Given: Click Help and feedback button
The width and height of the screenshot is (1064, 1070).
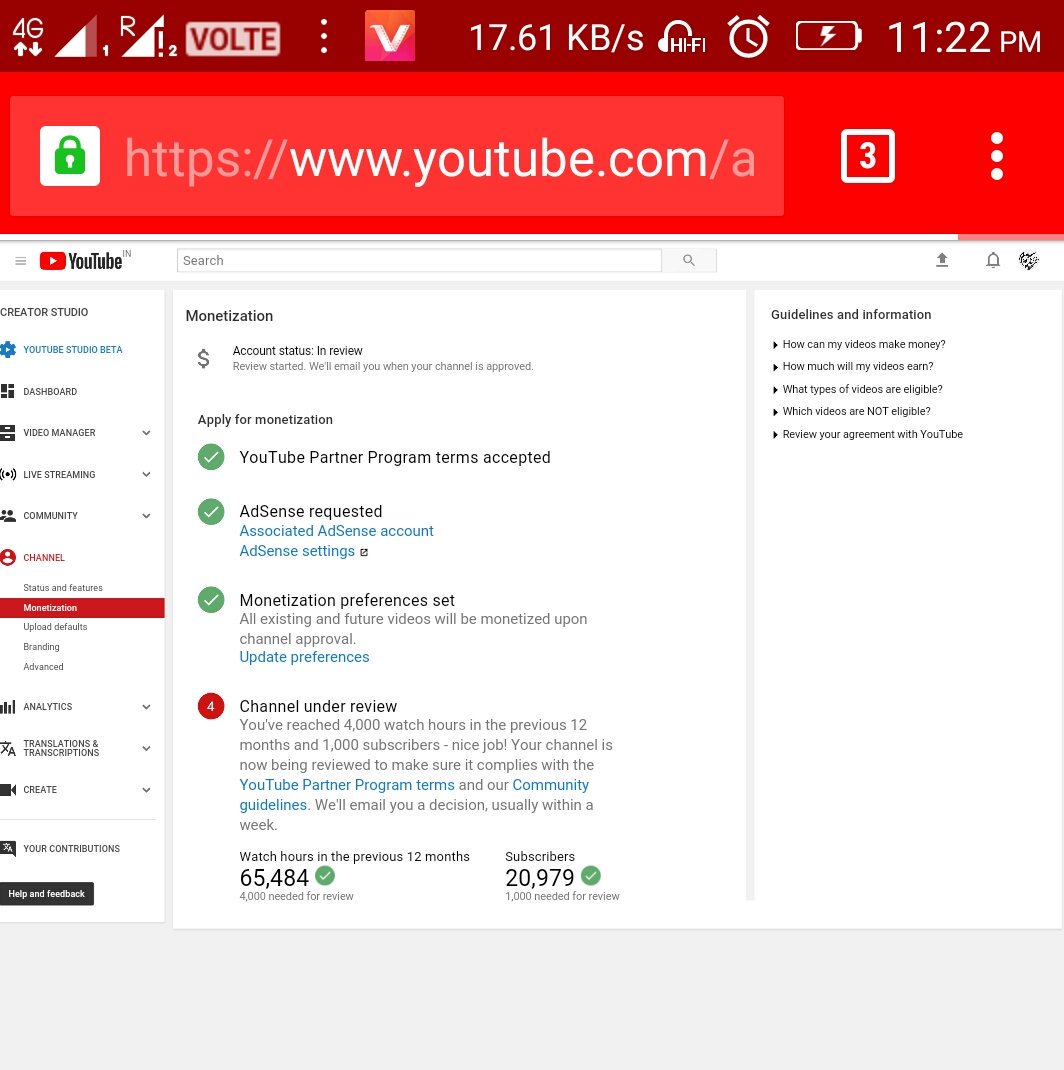Looking at the screenshot, I should click(46, 894).
